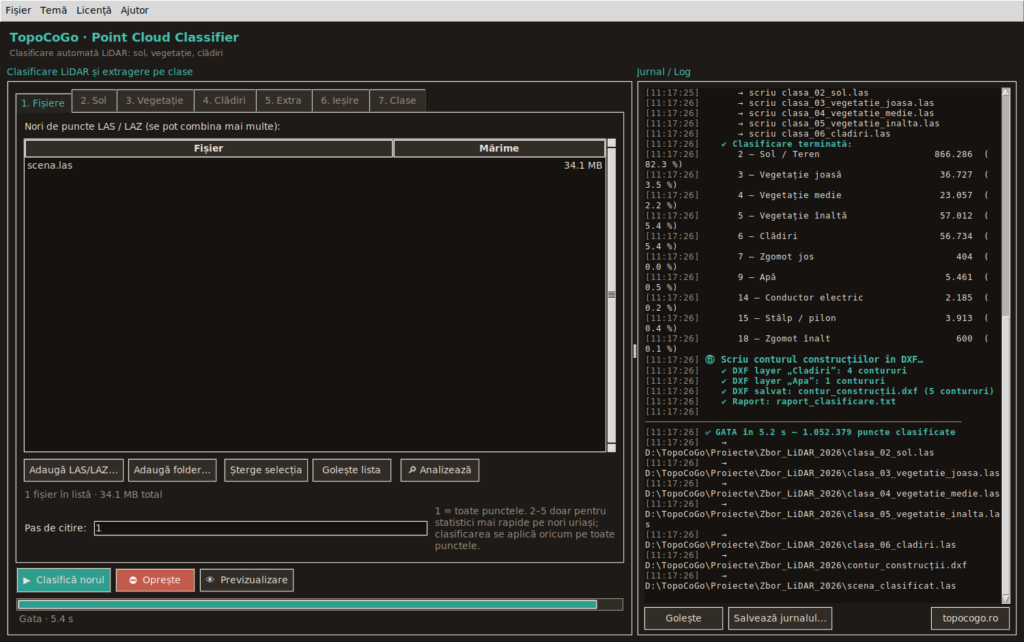The width and height of the screenshot is (1024, 642).
Task: Open the Licență menu
Action: 94,10
